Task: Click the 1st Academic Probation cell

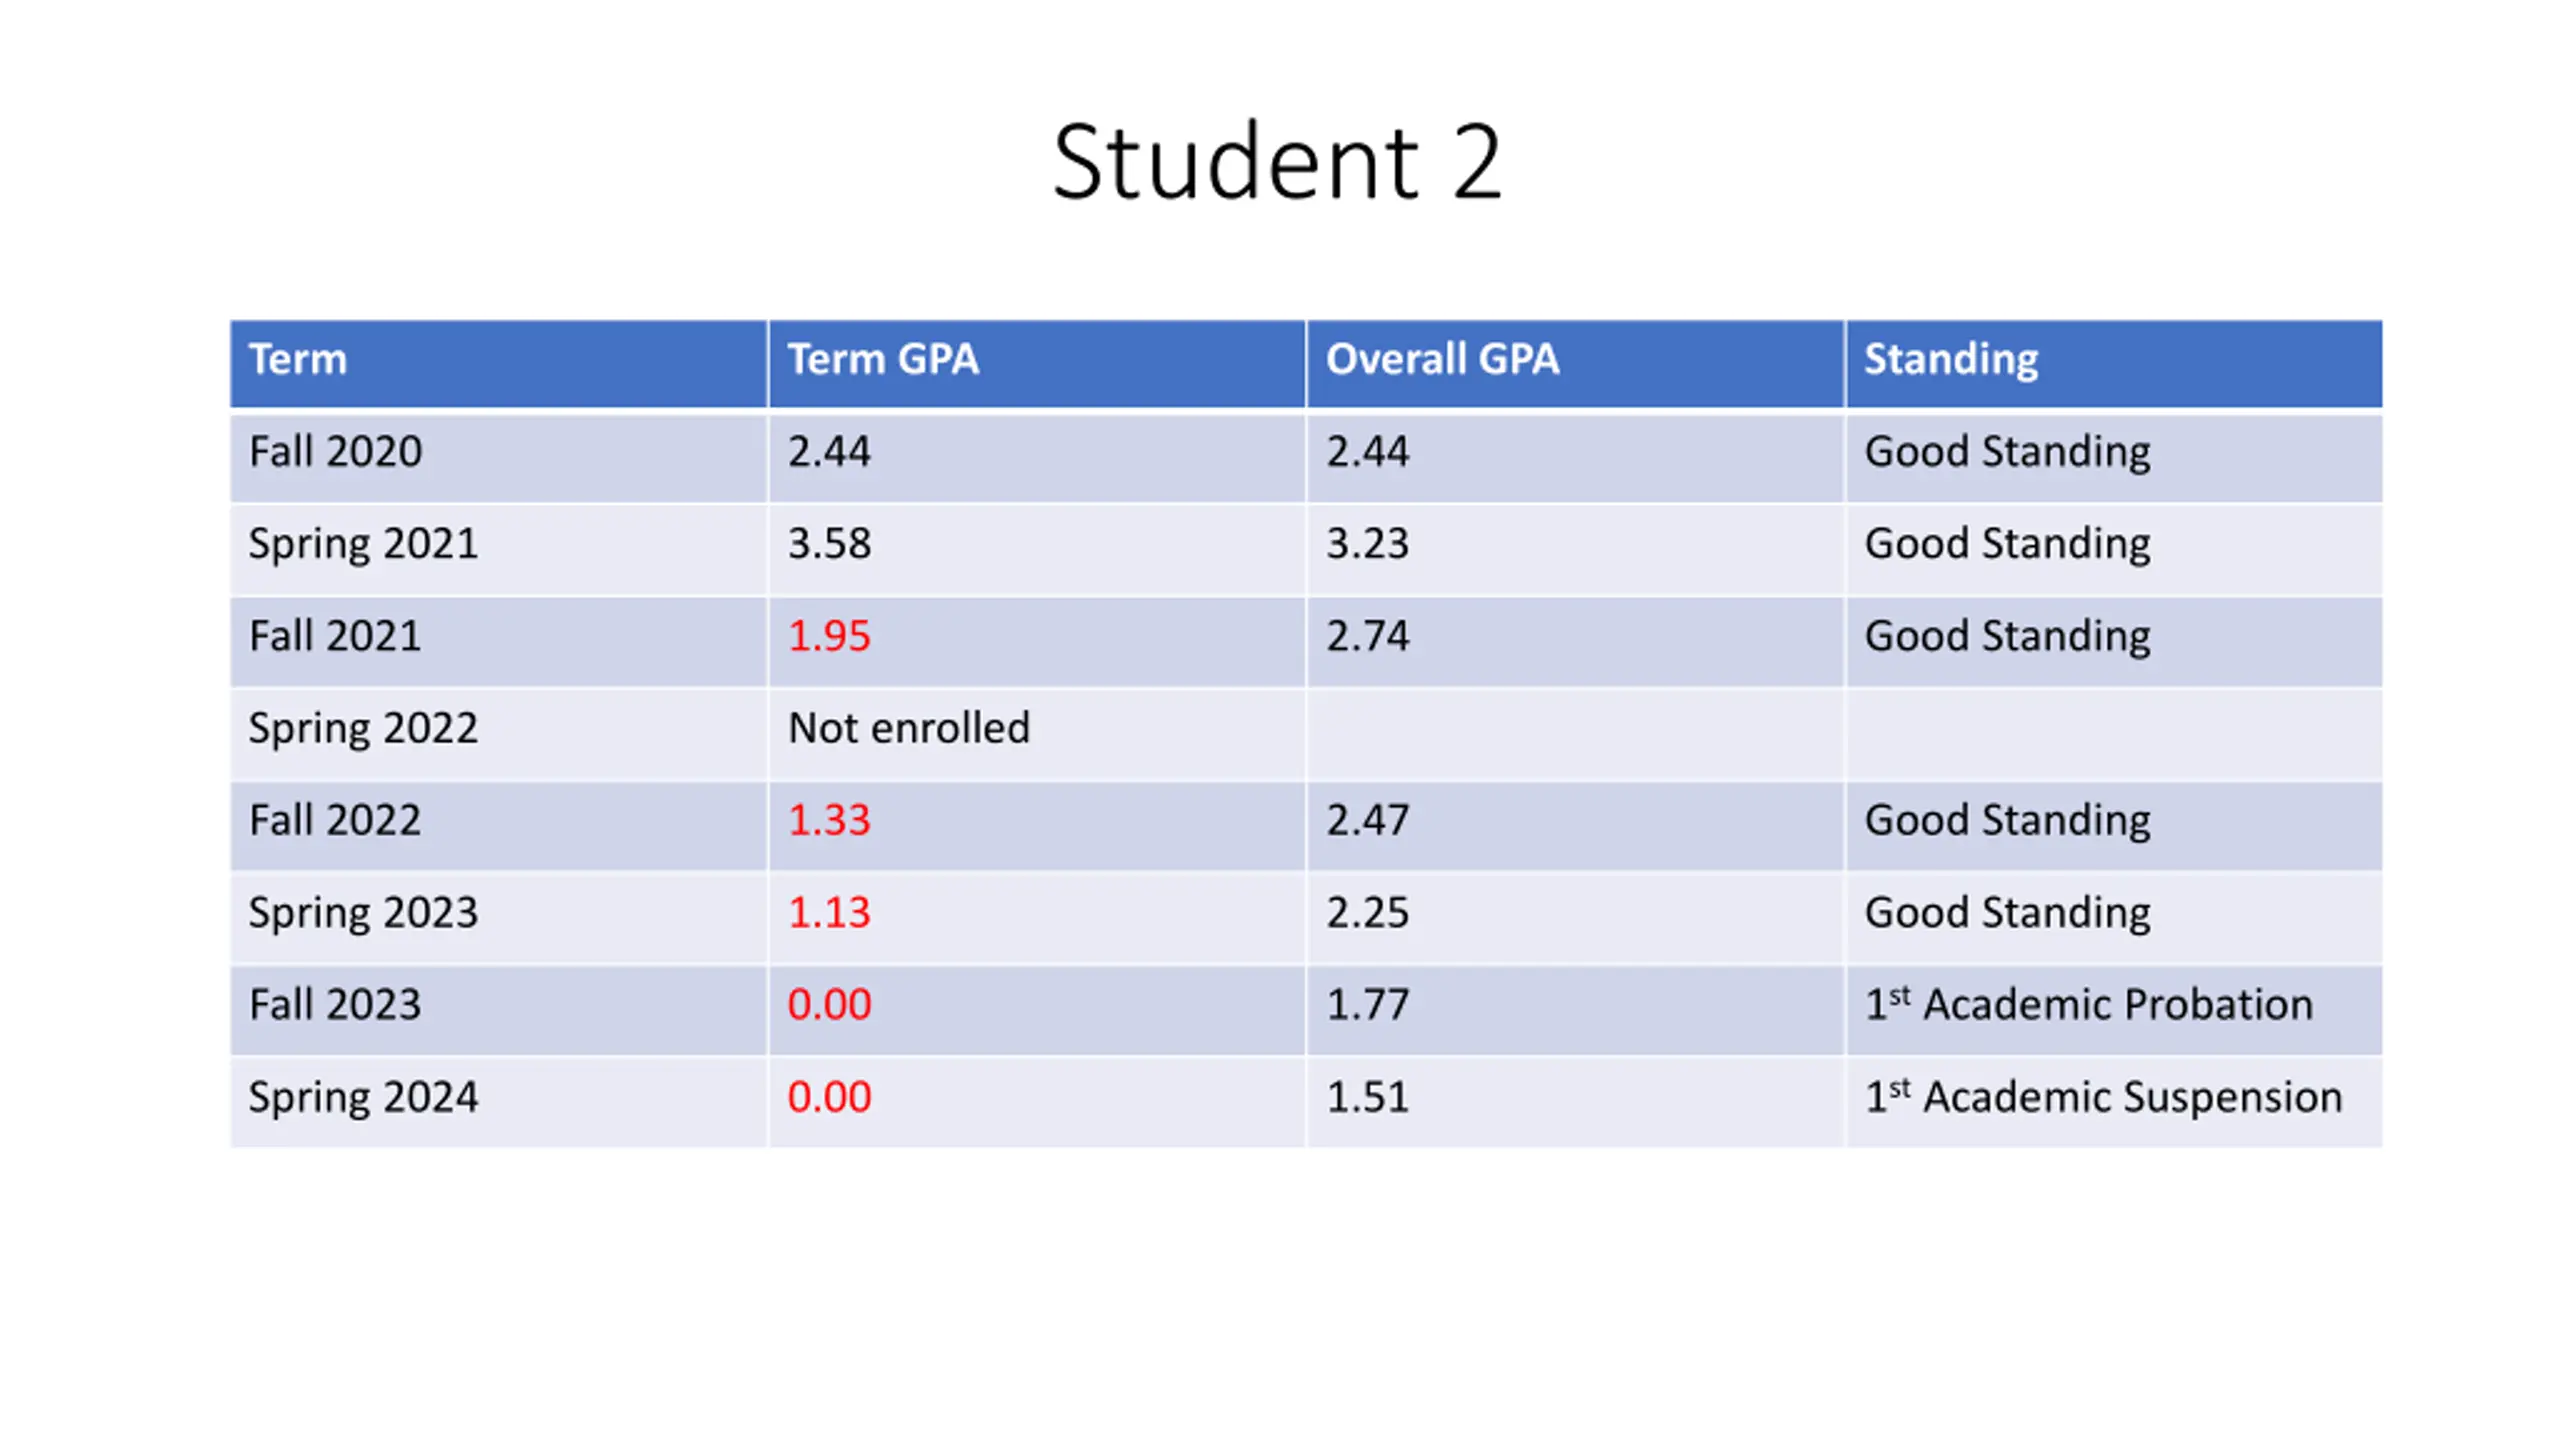Action: point(2114,1009)
